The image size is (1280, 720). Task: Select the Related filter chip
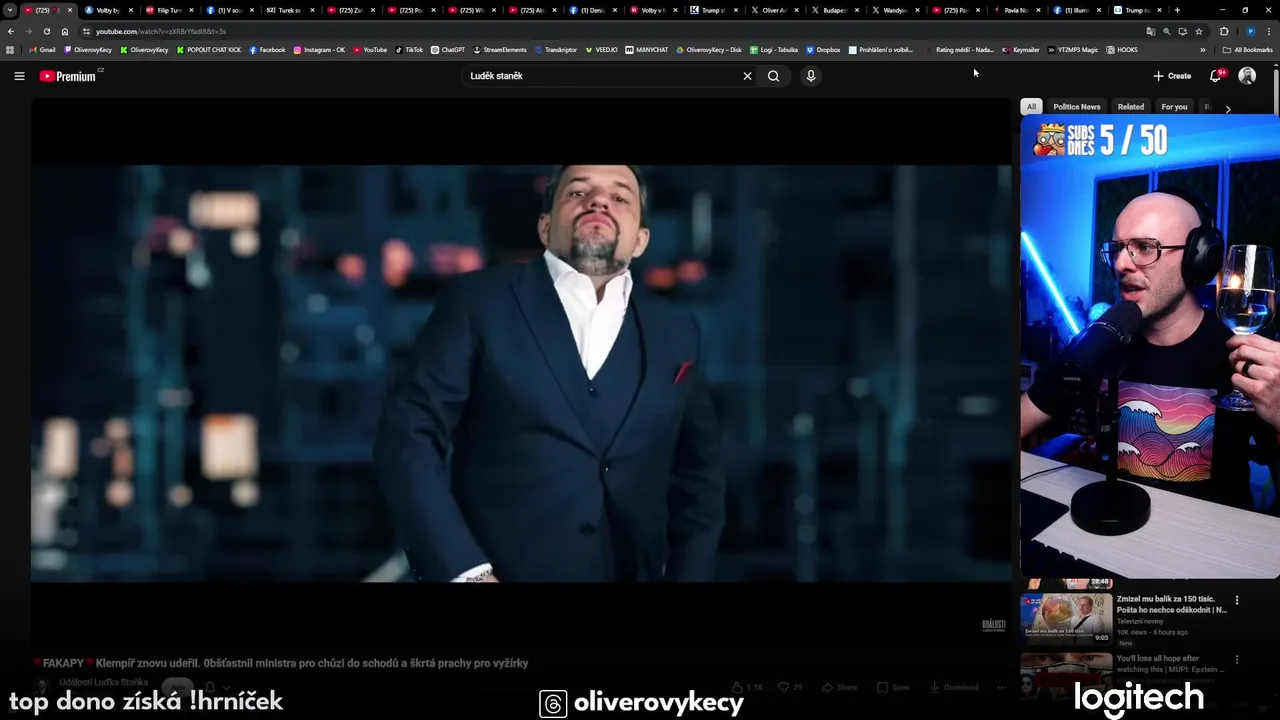click(1131, 107)
